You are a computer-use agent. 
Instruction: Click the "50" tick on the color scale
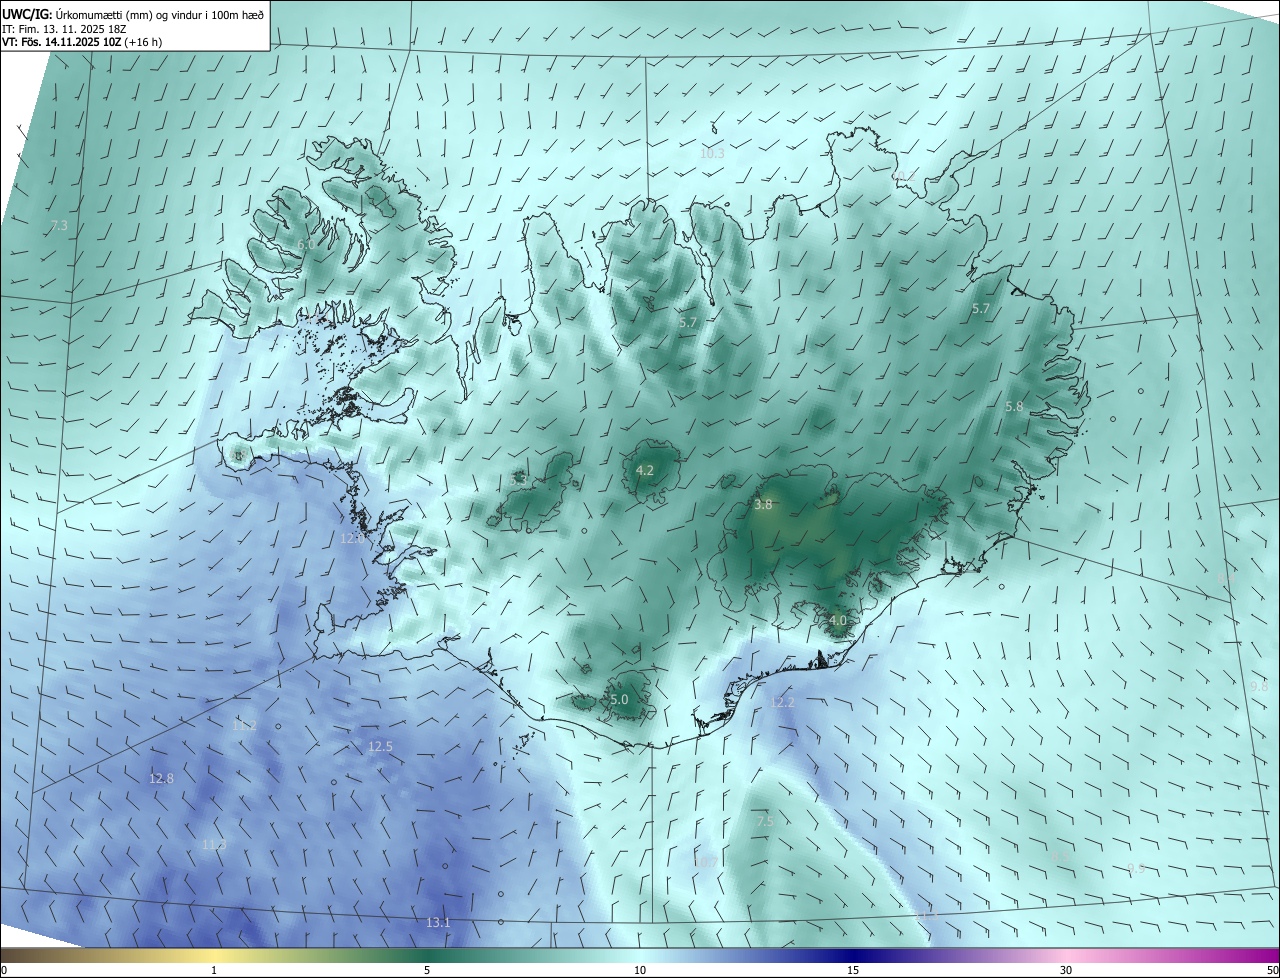tap(1273, 970)
